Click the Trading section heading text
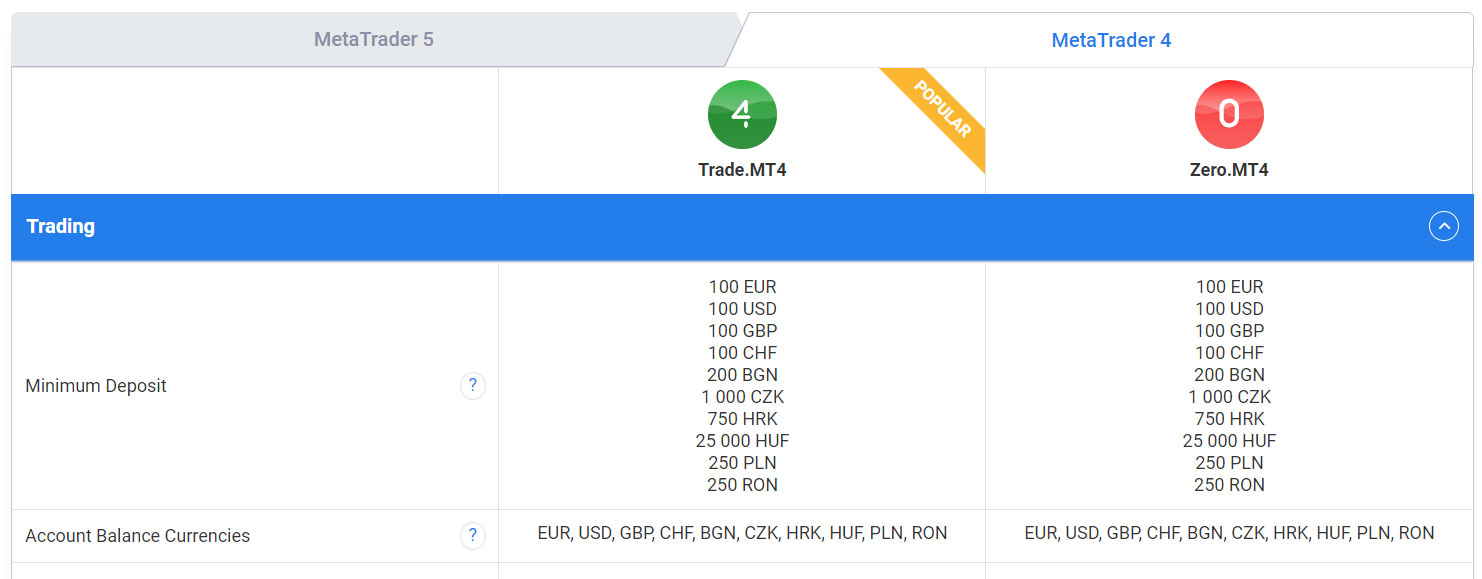The width and height of the screenshot is (1482, 579). (x=61, y=227)
